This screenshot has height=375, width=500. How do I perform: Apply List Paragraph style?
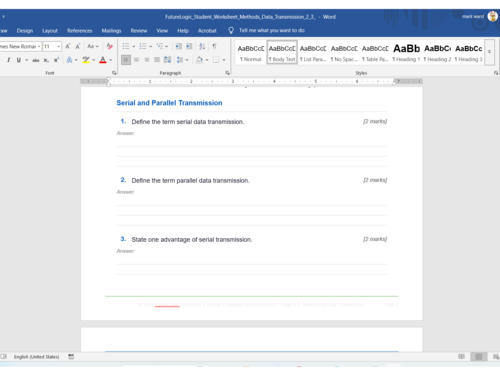313,52
